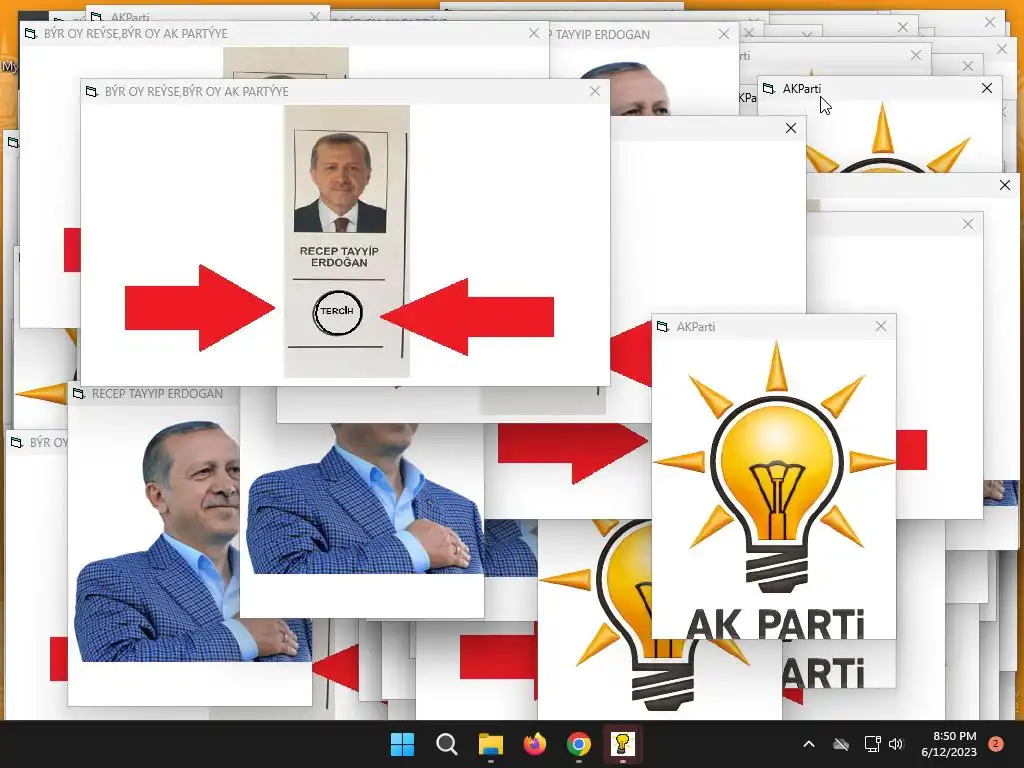Select the RECEP TAYYIP ERDOGAN window title text
The height and width of the screenshot is (768, 1024).
click(x=157, y=394)
